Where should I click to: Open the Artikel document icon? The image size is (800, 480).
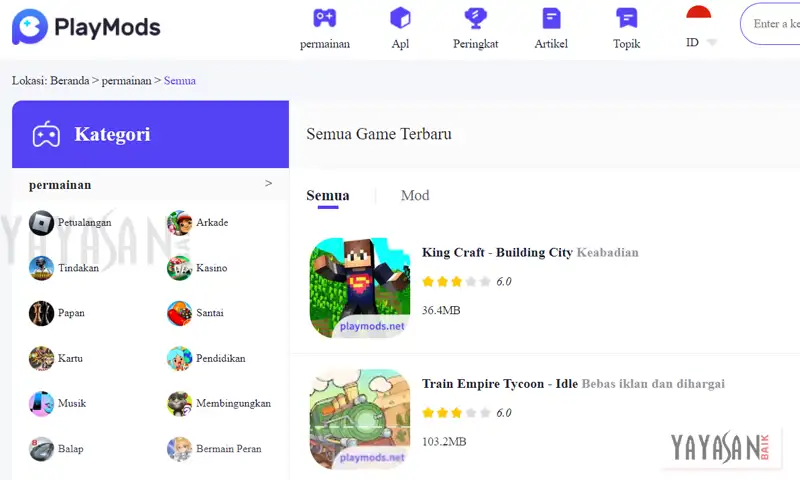tap(551, 18)
